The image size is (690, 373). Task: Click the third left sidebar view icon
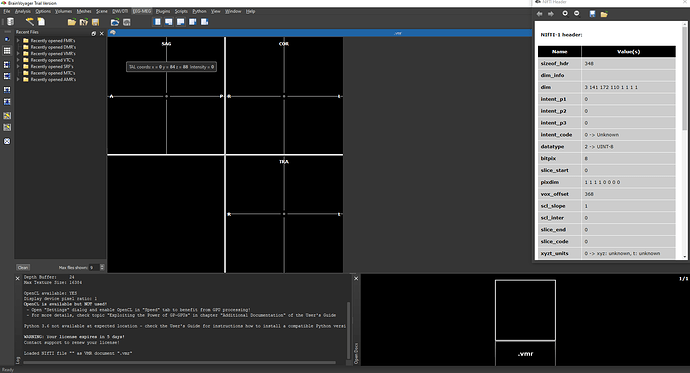click(x=7, y=65)
